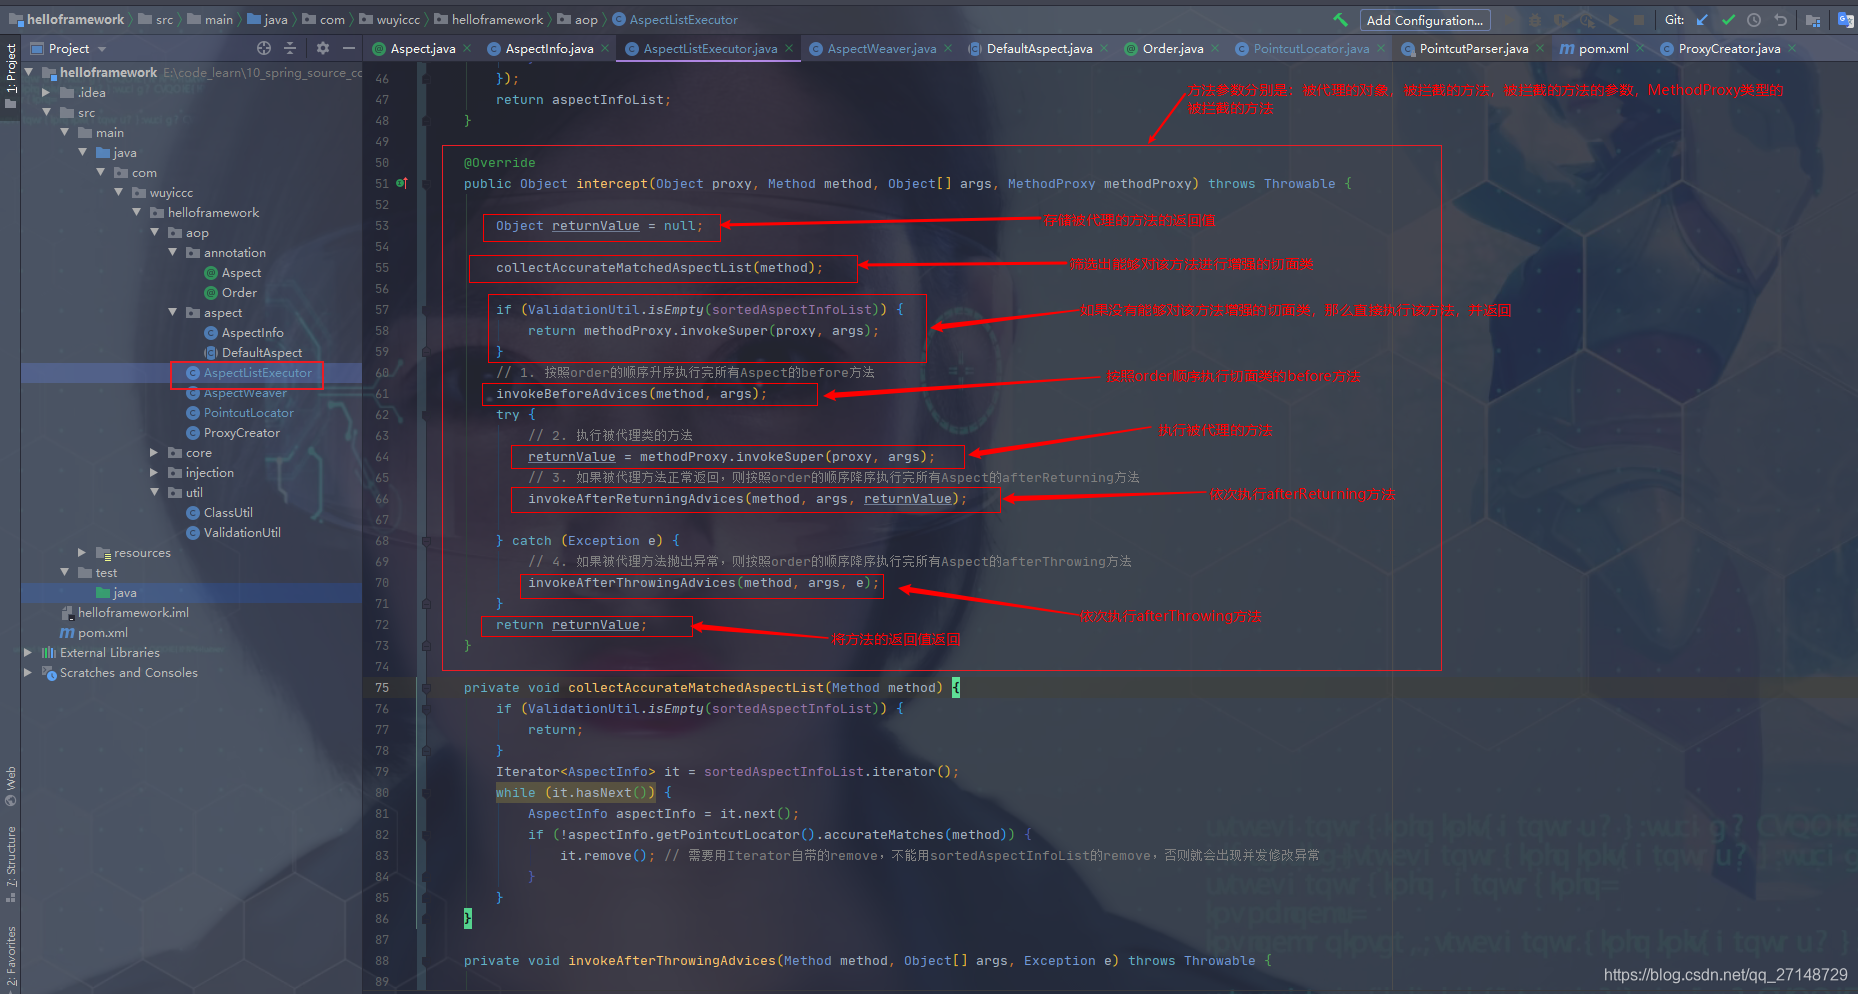Click the override gutter icon on line 51
The height and width of the screenshot is (994, 1858).
click(401, 184)
